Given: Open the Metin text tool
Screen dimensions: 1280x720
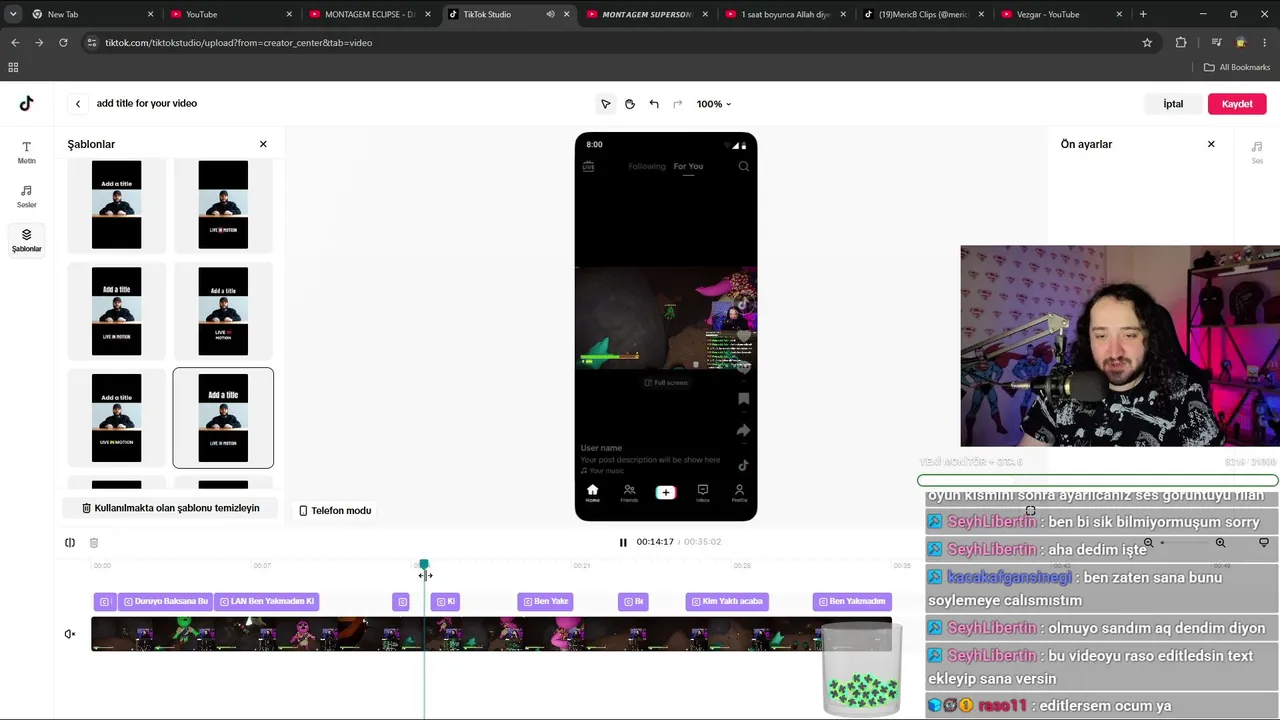Looking at the screenshot, I should coord(26,152).
